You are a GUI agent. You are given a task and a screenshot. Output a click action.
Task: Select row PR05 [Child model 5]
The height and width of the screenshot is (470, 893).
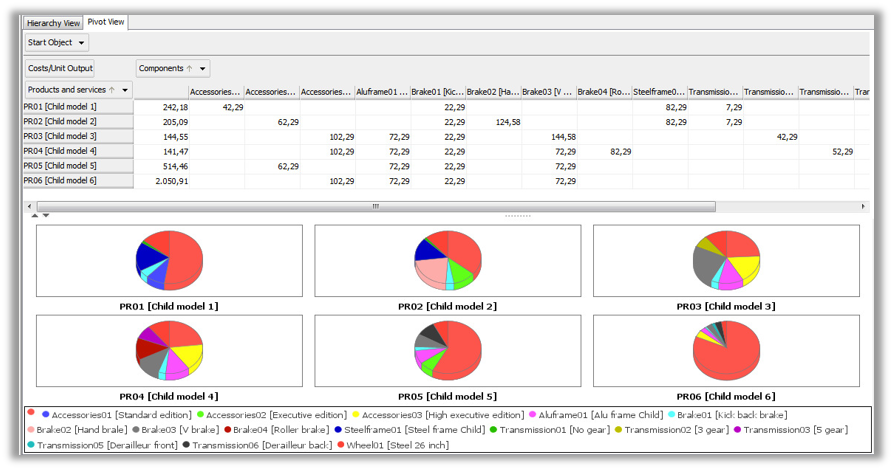pos(78,166)
